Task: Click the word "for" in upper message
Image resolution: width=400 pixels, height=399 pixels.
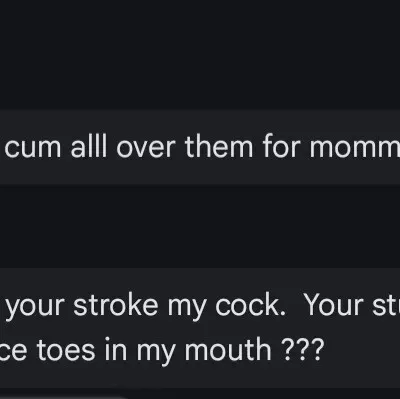Action: 281,147
